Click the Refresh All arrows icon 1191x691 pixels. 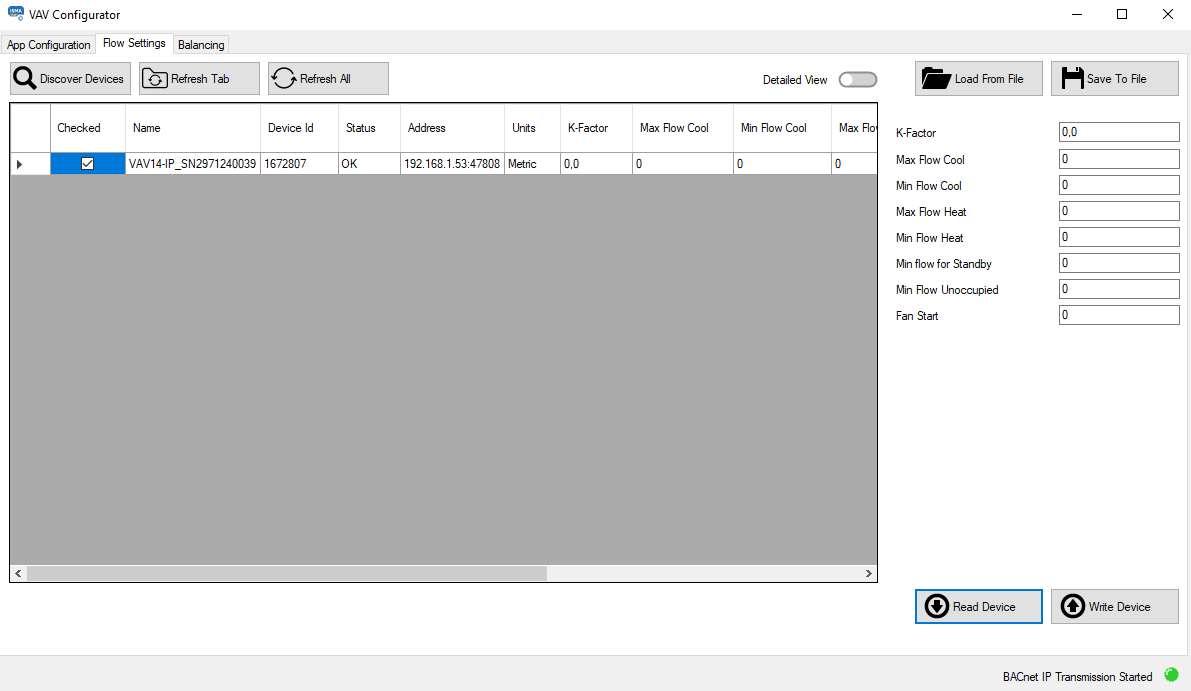point(282,78)
